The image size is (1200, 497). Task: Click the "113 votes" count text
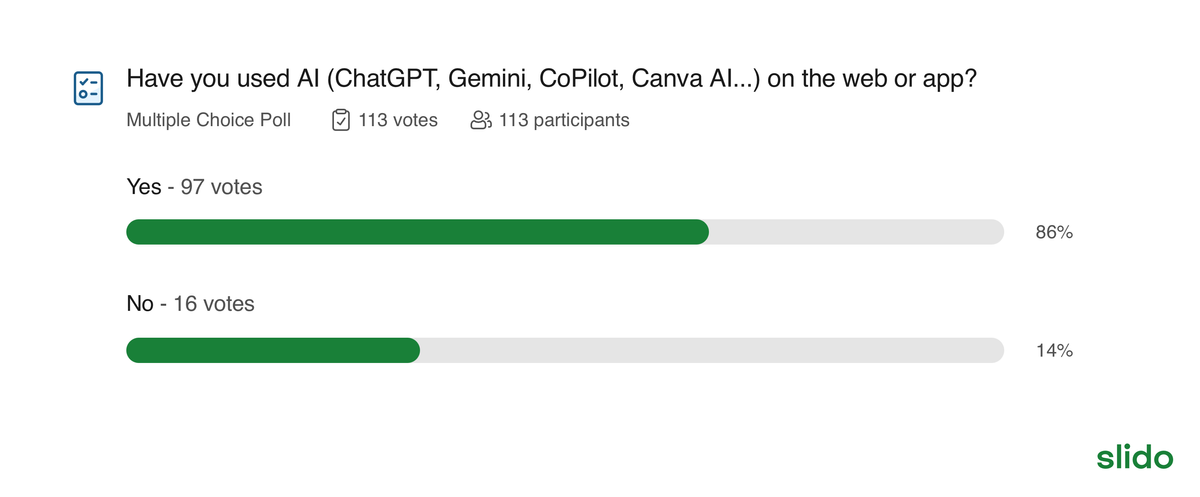pyautogui.click(x=398, y=120)
